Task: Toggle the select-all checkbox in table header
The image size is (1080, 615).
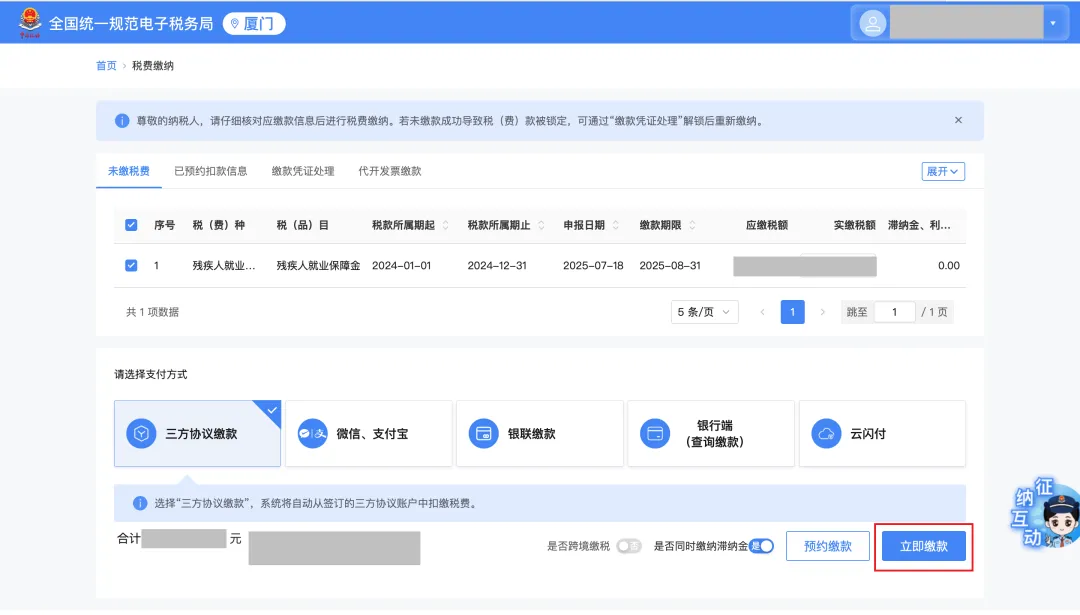Action: pyautogui.click(x=131, y=225)
